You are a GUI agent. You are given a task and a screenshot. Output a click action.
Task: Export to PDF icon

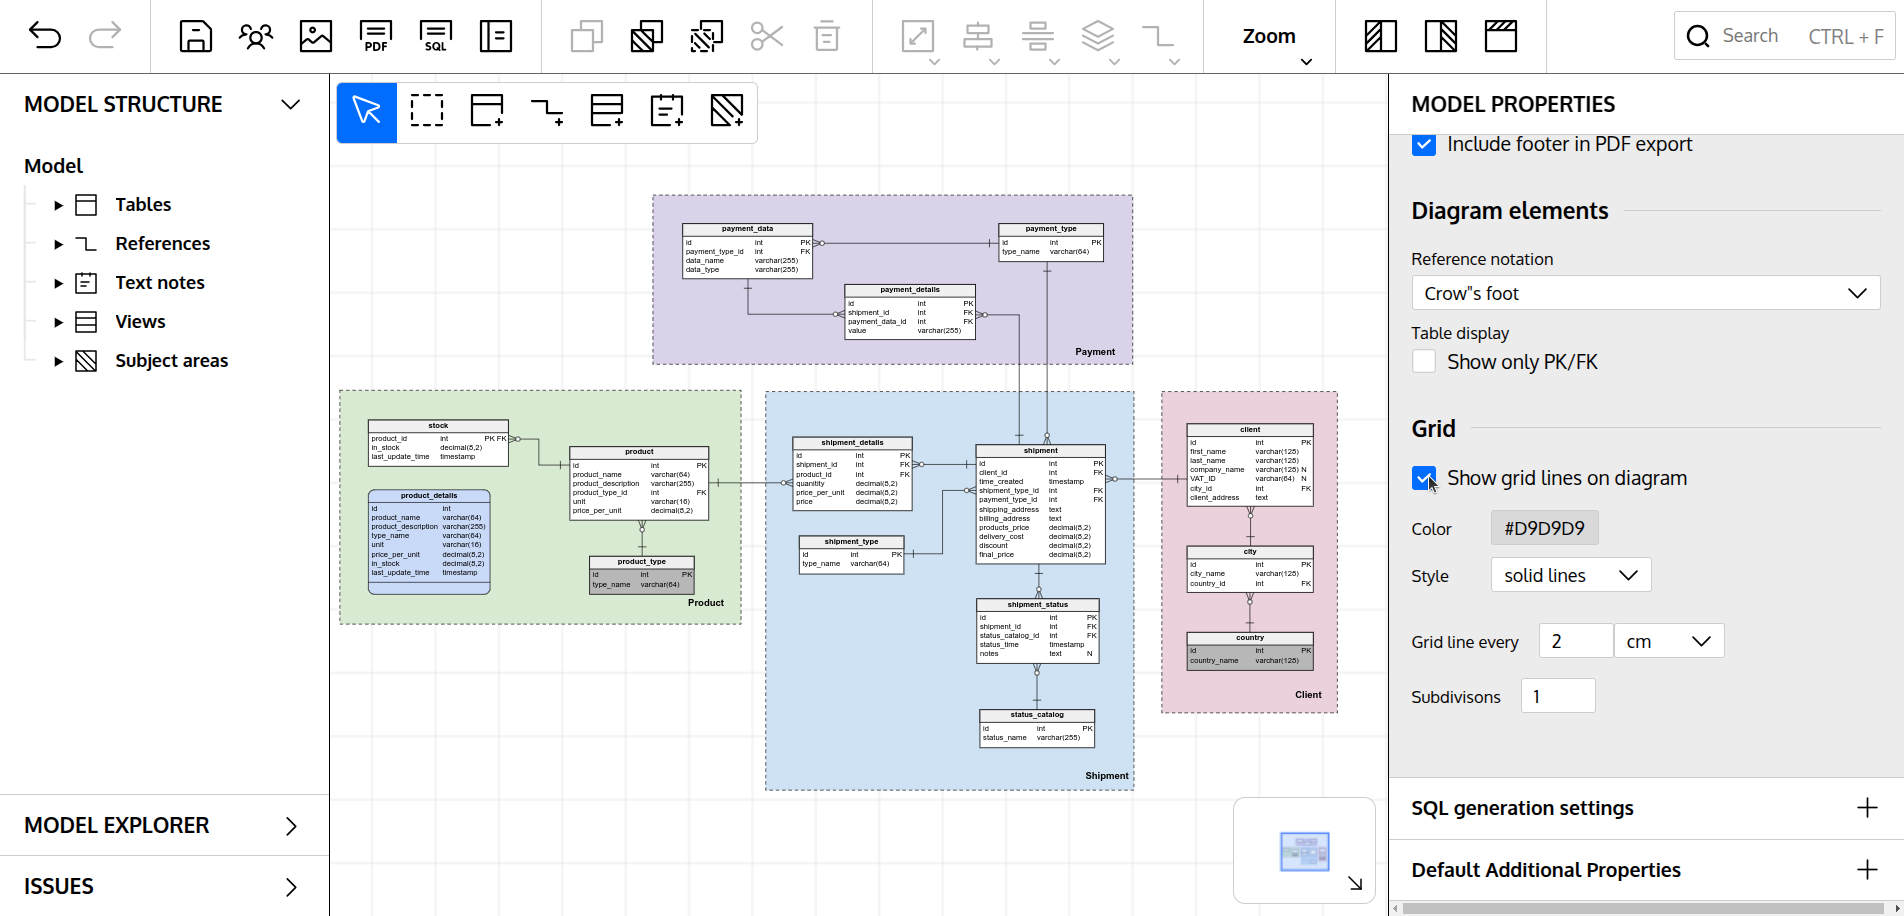point(376,36)
